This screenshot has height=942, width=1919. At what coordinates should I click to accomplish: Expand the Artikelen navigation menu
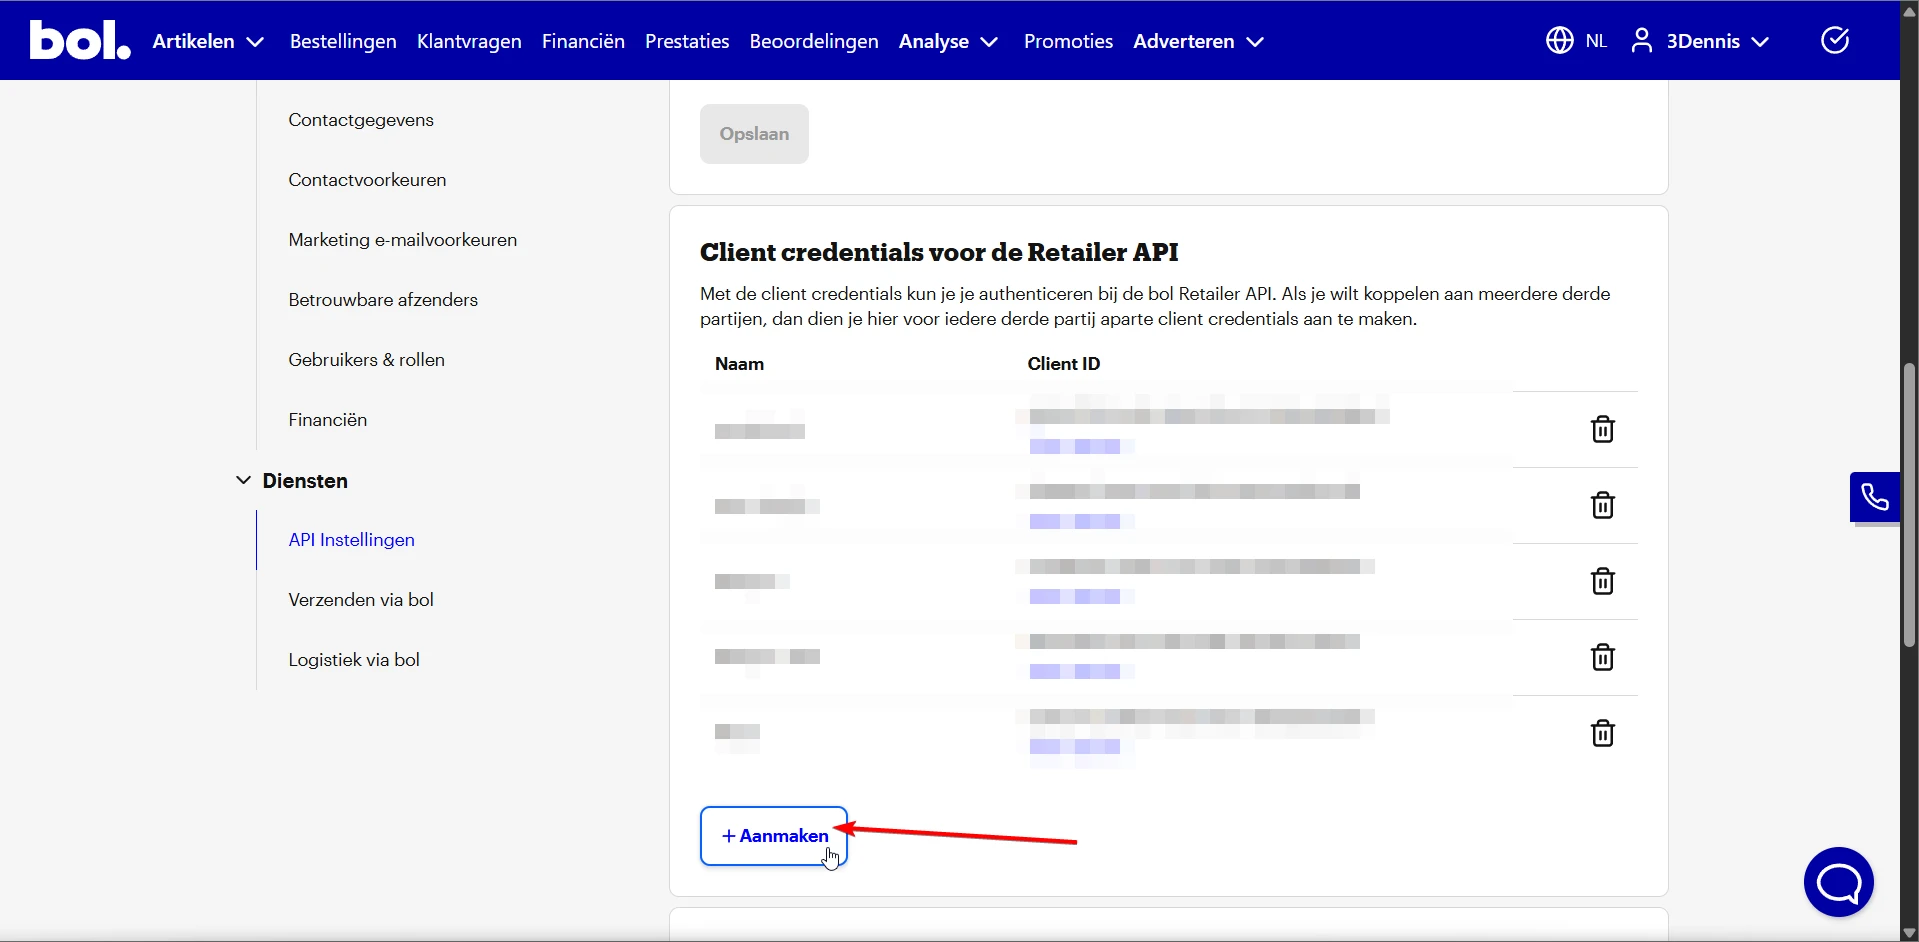207,41
